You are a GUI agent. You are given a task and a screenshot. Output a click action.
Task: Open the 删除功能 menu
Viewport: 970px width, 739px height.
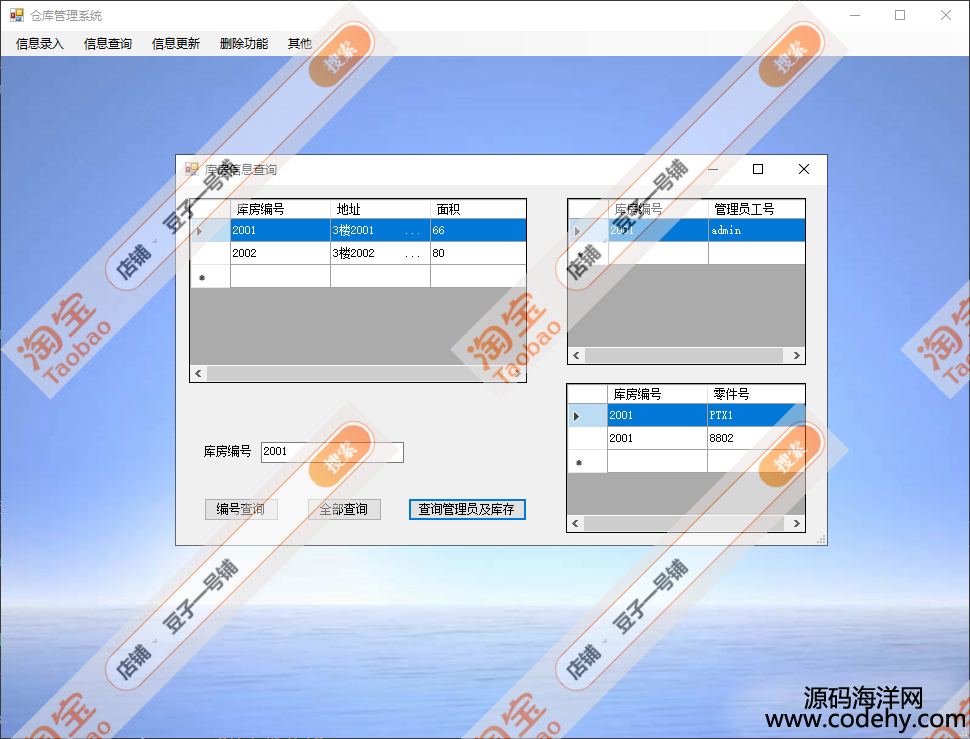pyautogui.click(x=244, y=43)
